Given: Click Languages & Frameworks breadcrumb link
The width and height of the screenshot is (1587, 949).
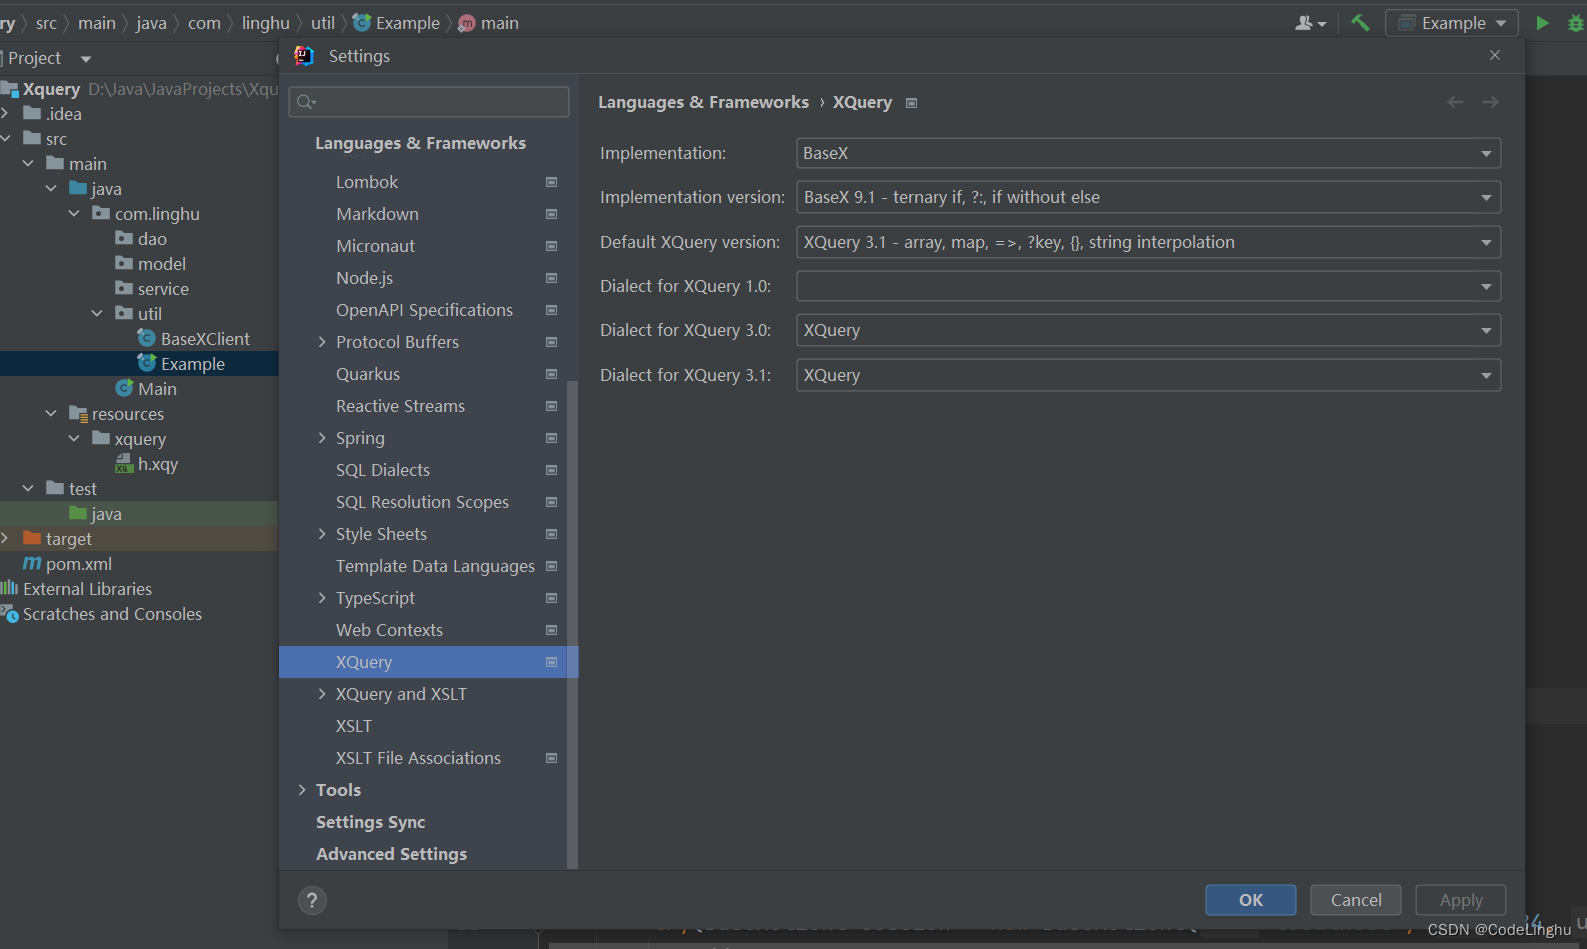Looking at the screenshot, I should [x=703, y=102].
